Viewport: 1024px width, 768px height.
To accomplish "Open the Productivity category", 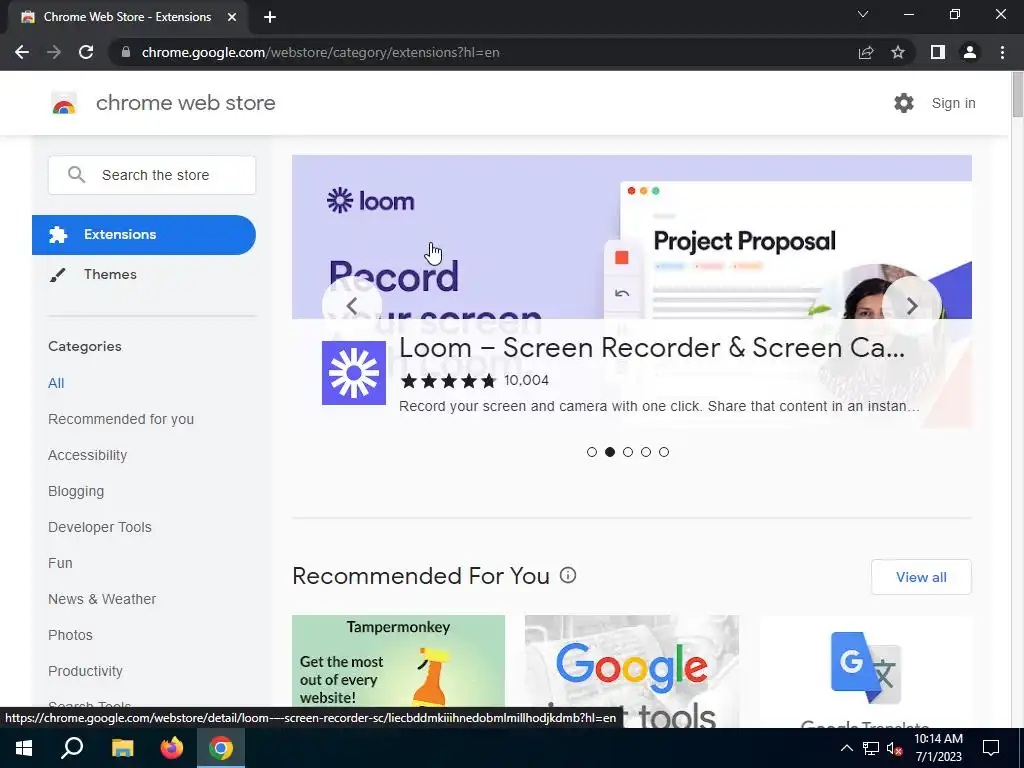I will 86,671.
